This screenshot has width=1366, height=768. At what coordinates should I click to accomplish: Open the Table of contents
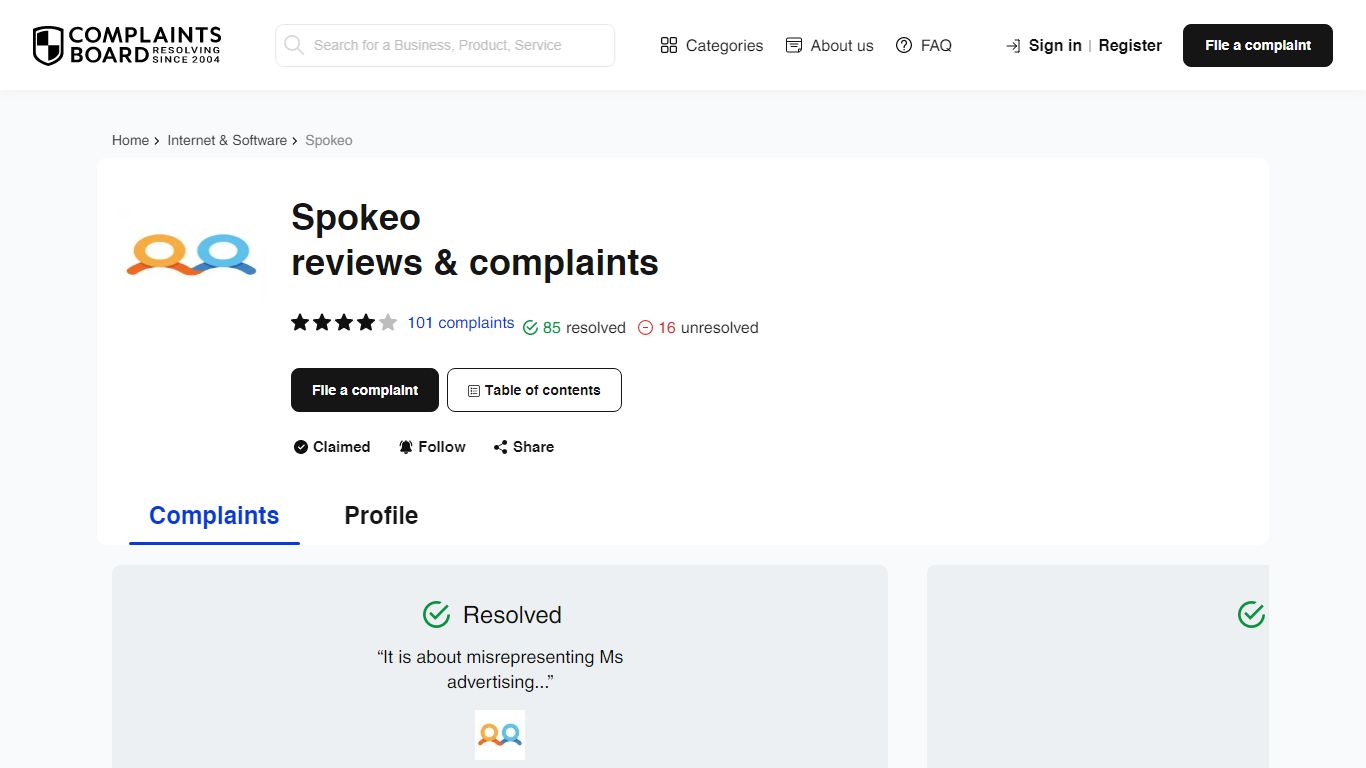pyautogui.click(x=534, y=390)
